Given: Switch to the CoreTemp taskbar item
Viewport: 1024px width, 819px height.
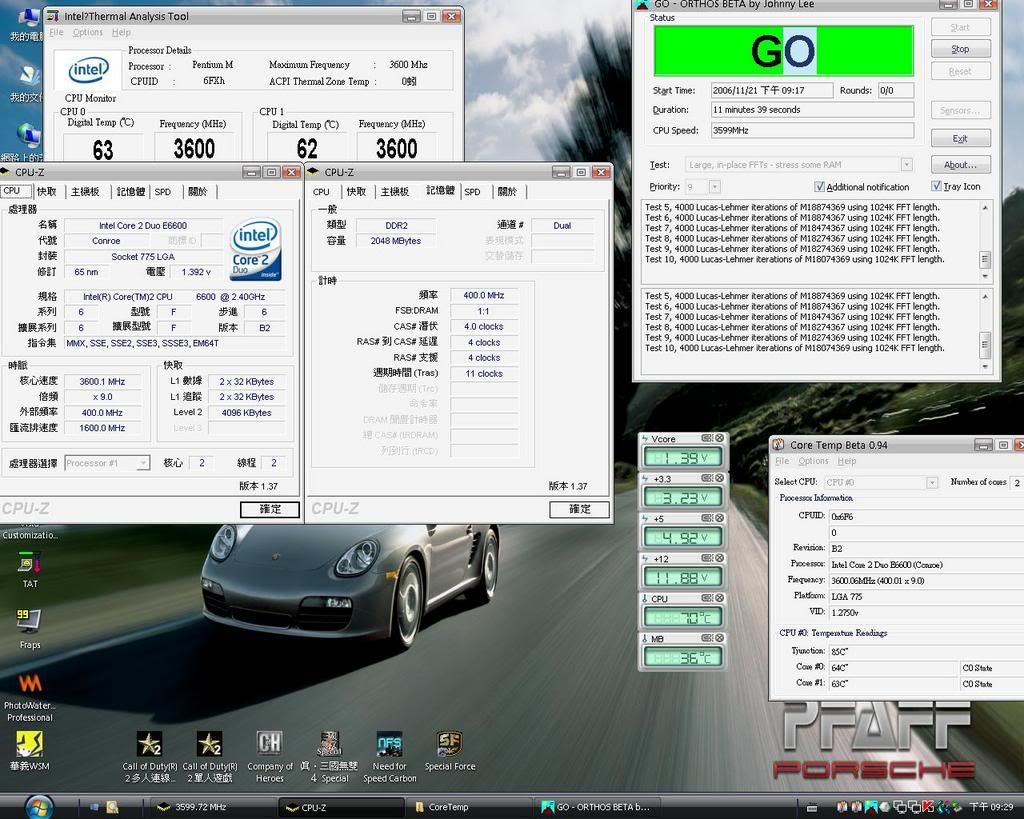Looking at the screenshot, I should pyautogui.click(x=469, y=807).
